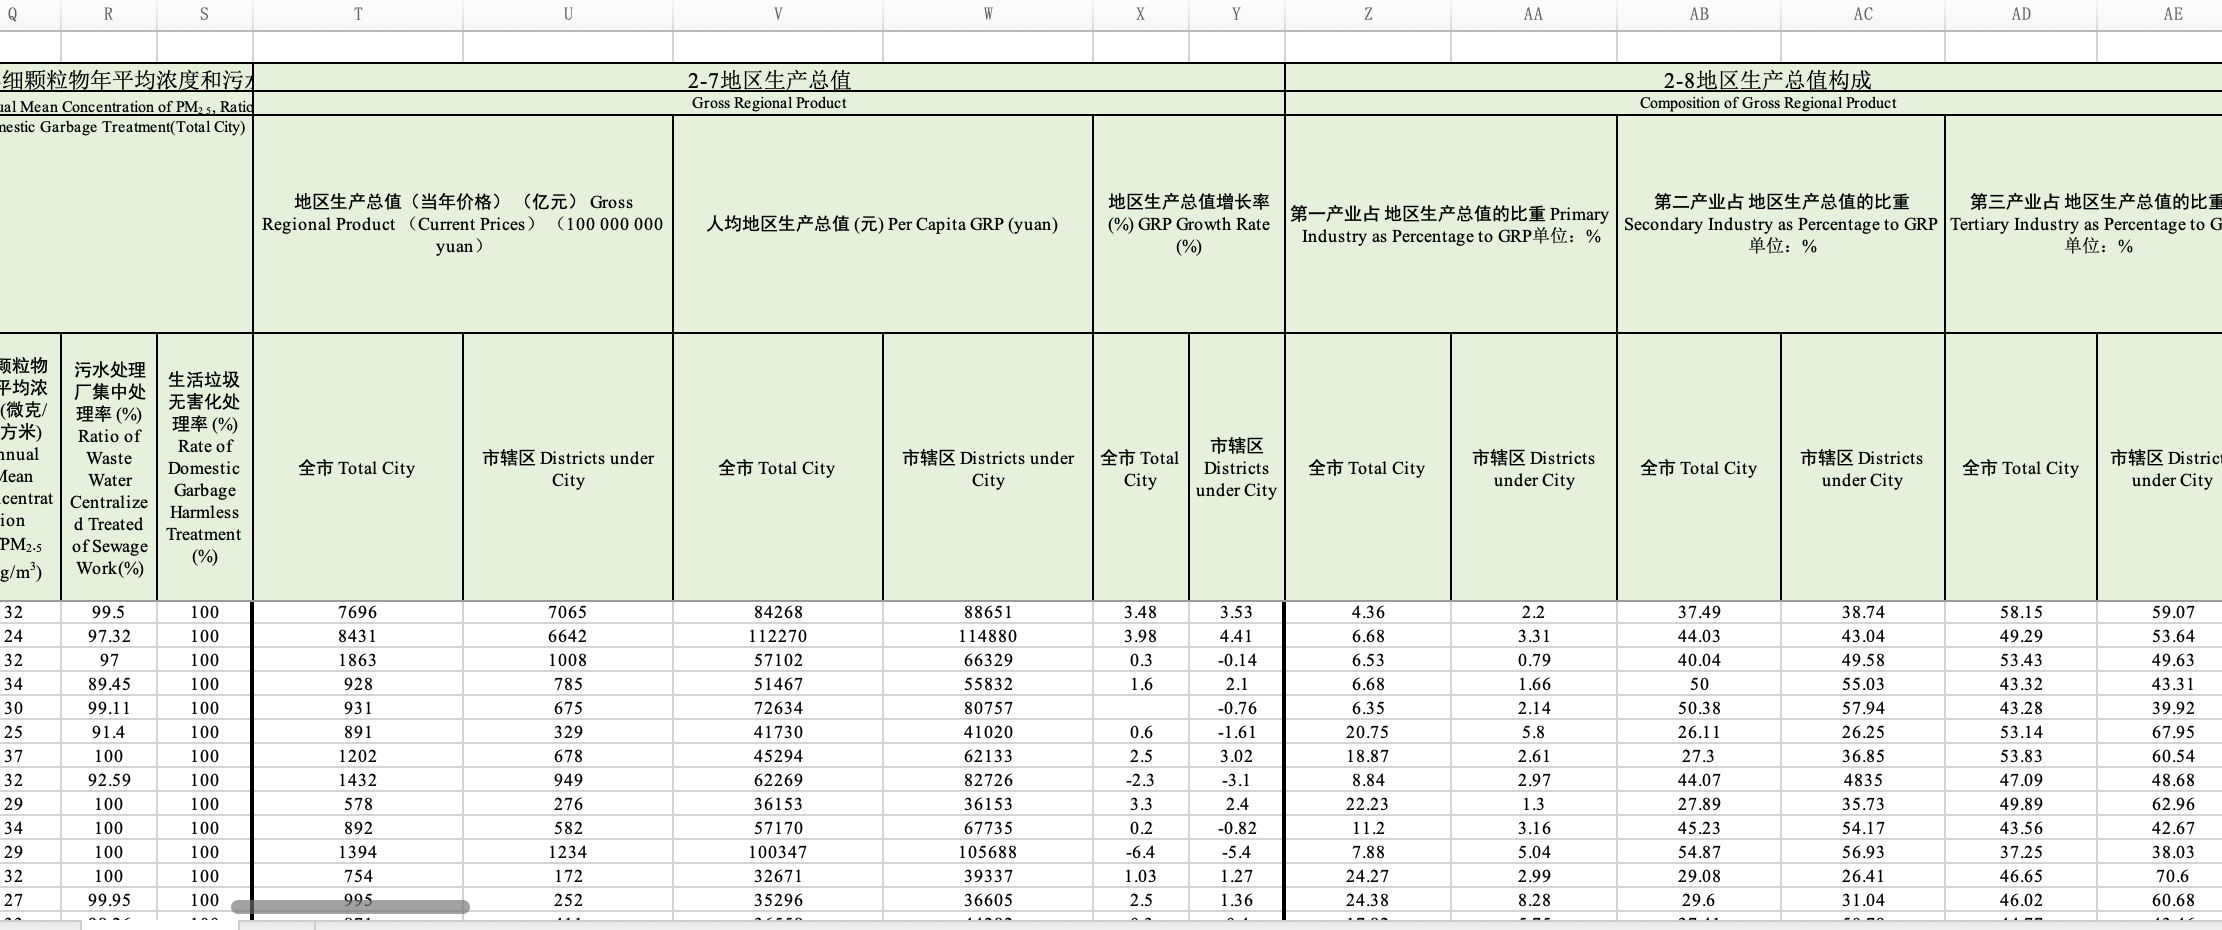The image size is (2222, 930).
Task: Click the cell with value 62269
Action: pyautogui.click(x=778, y=780)
